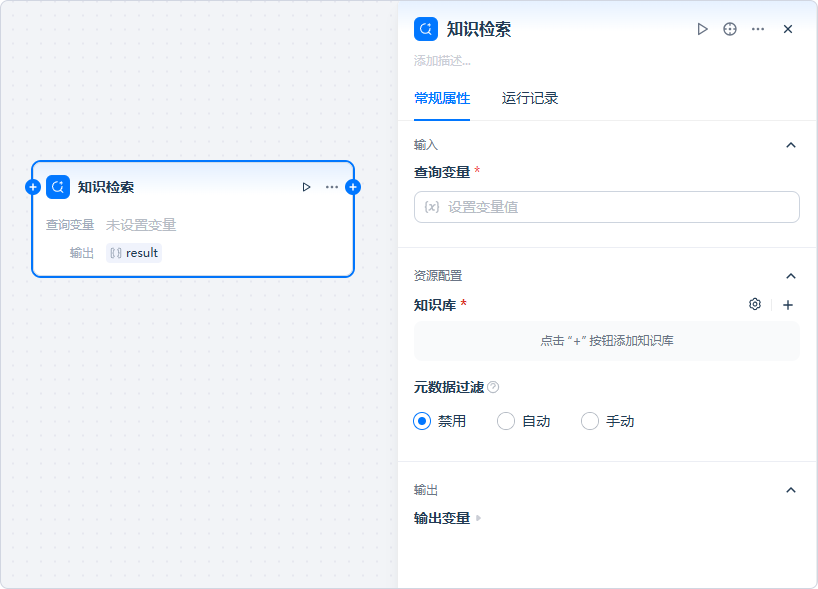Screen dimensions: 818x589
Task: Collapse the 输出 section
Action: click(x=791, y=490)
